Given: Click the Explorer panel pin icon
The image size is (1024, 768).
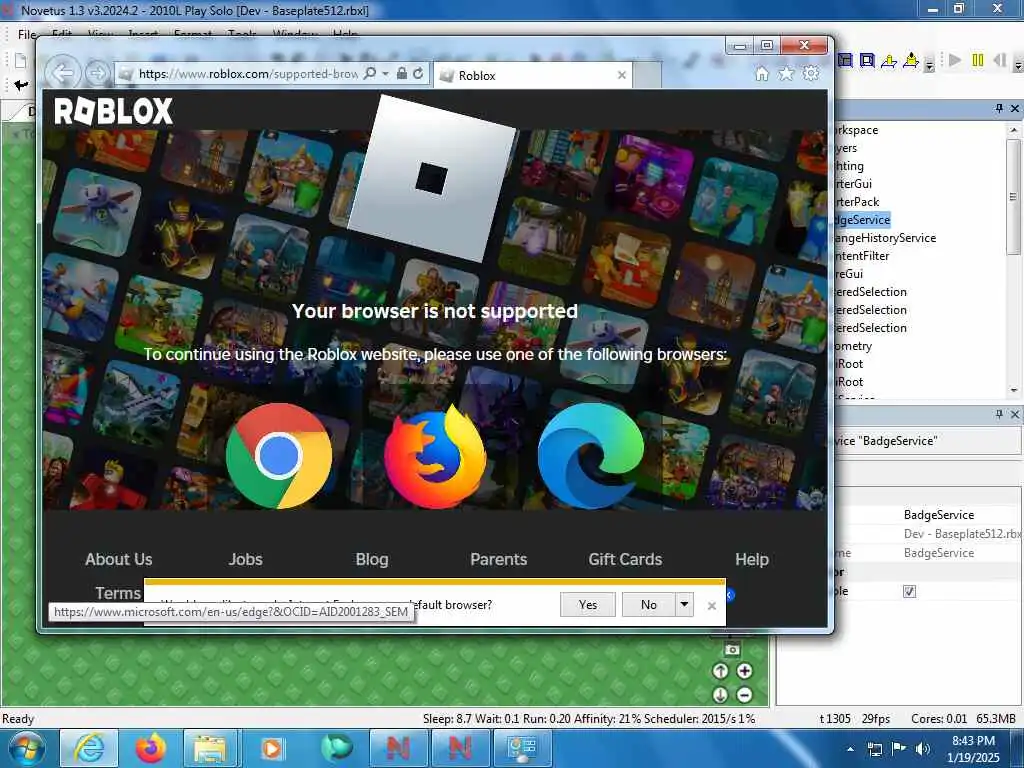Looking at the screenshot, I should [999, 108].
